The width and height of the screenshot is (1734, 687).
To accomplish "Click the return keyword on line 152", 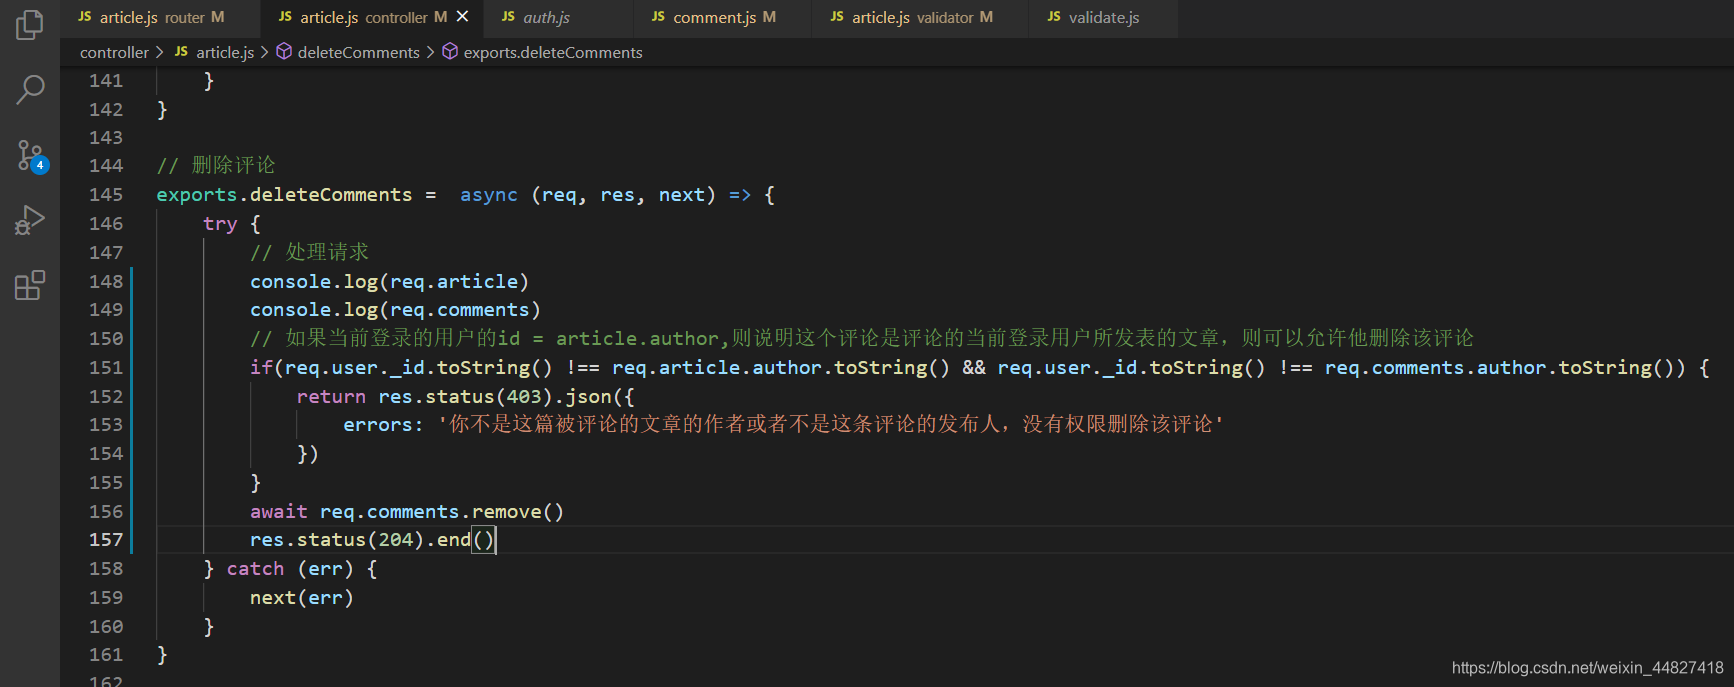I will [331, 397].
